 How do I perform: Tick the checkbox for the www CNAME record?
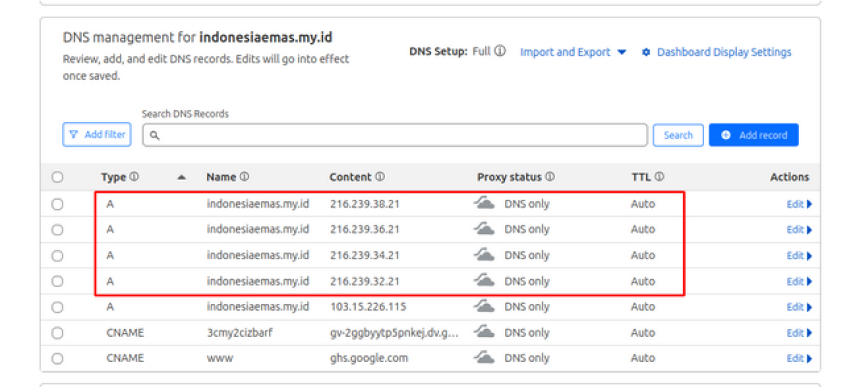coord(57,359)
